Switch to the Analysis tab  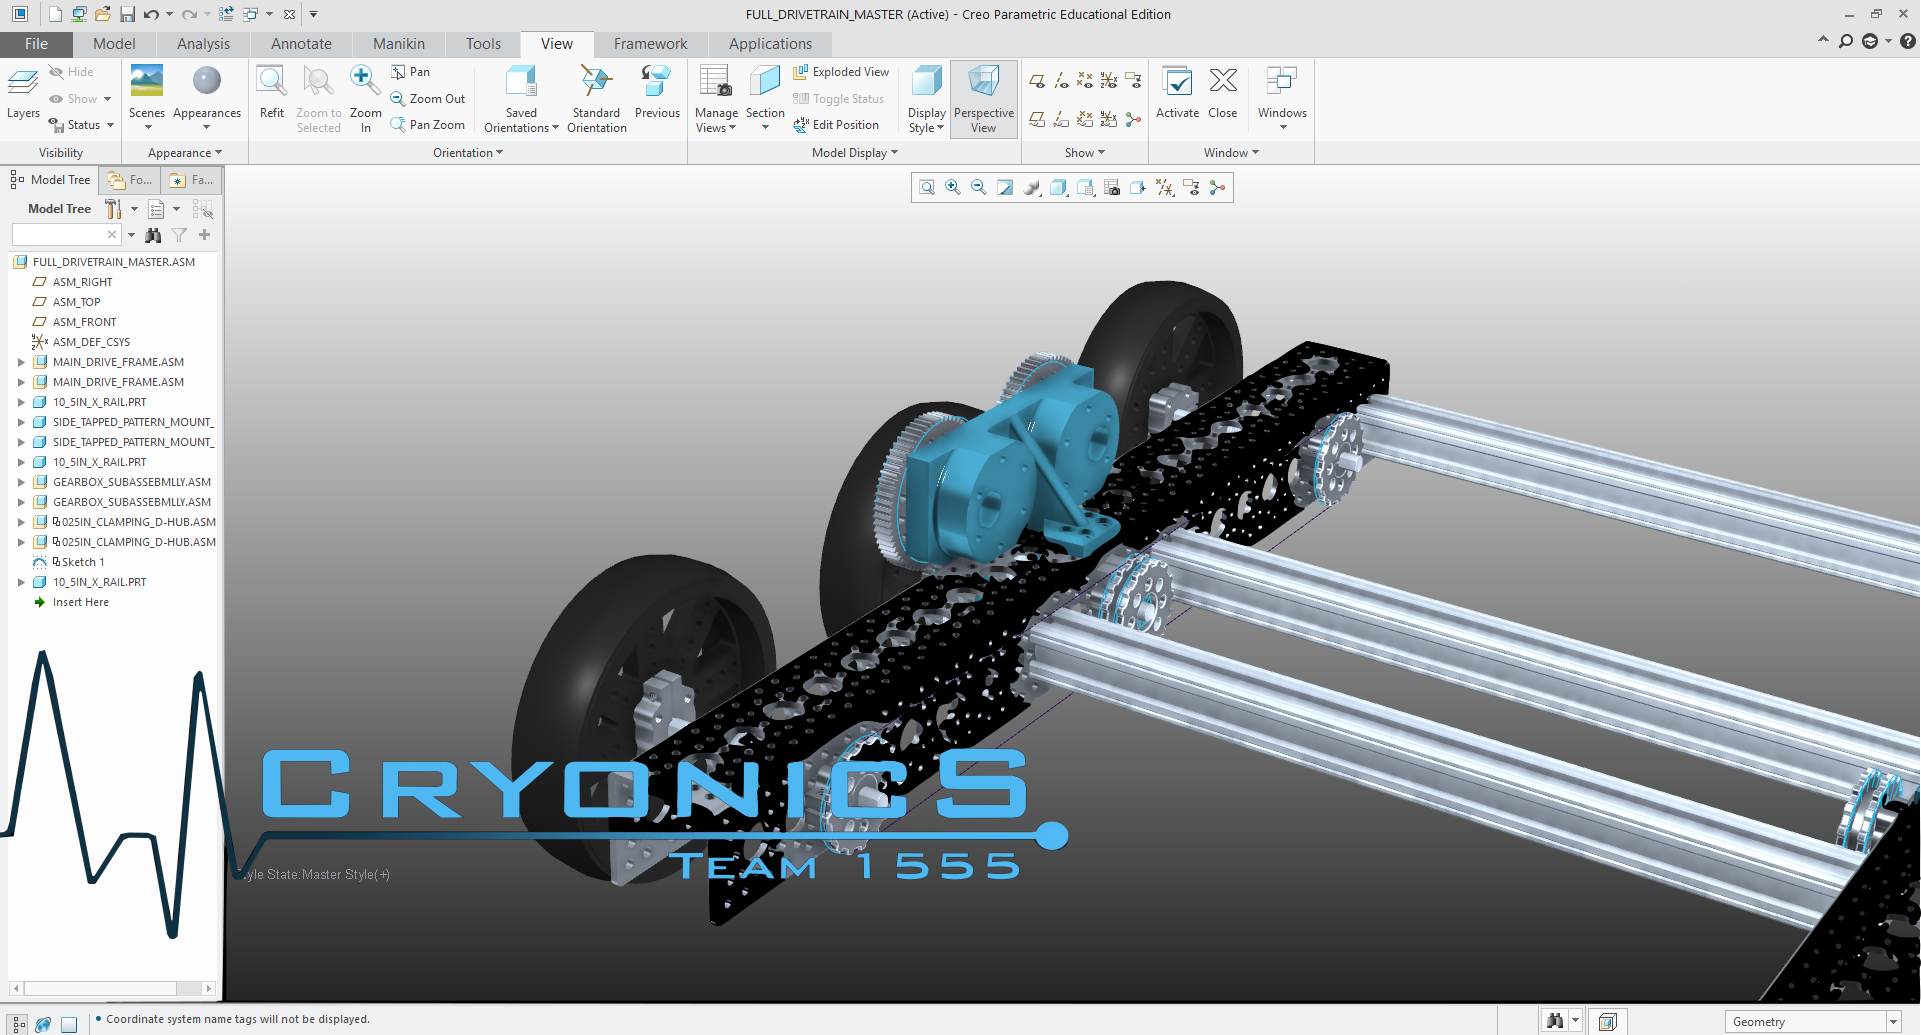203,44
